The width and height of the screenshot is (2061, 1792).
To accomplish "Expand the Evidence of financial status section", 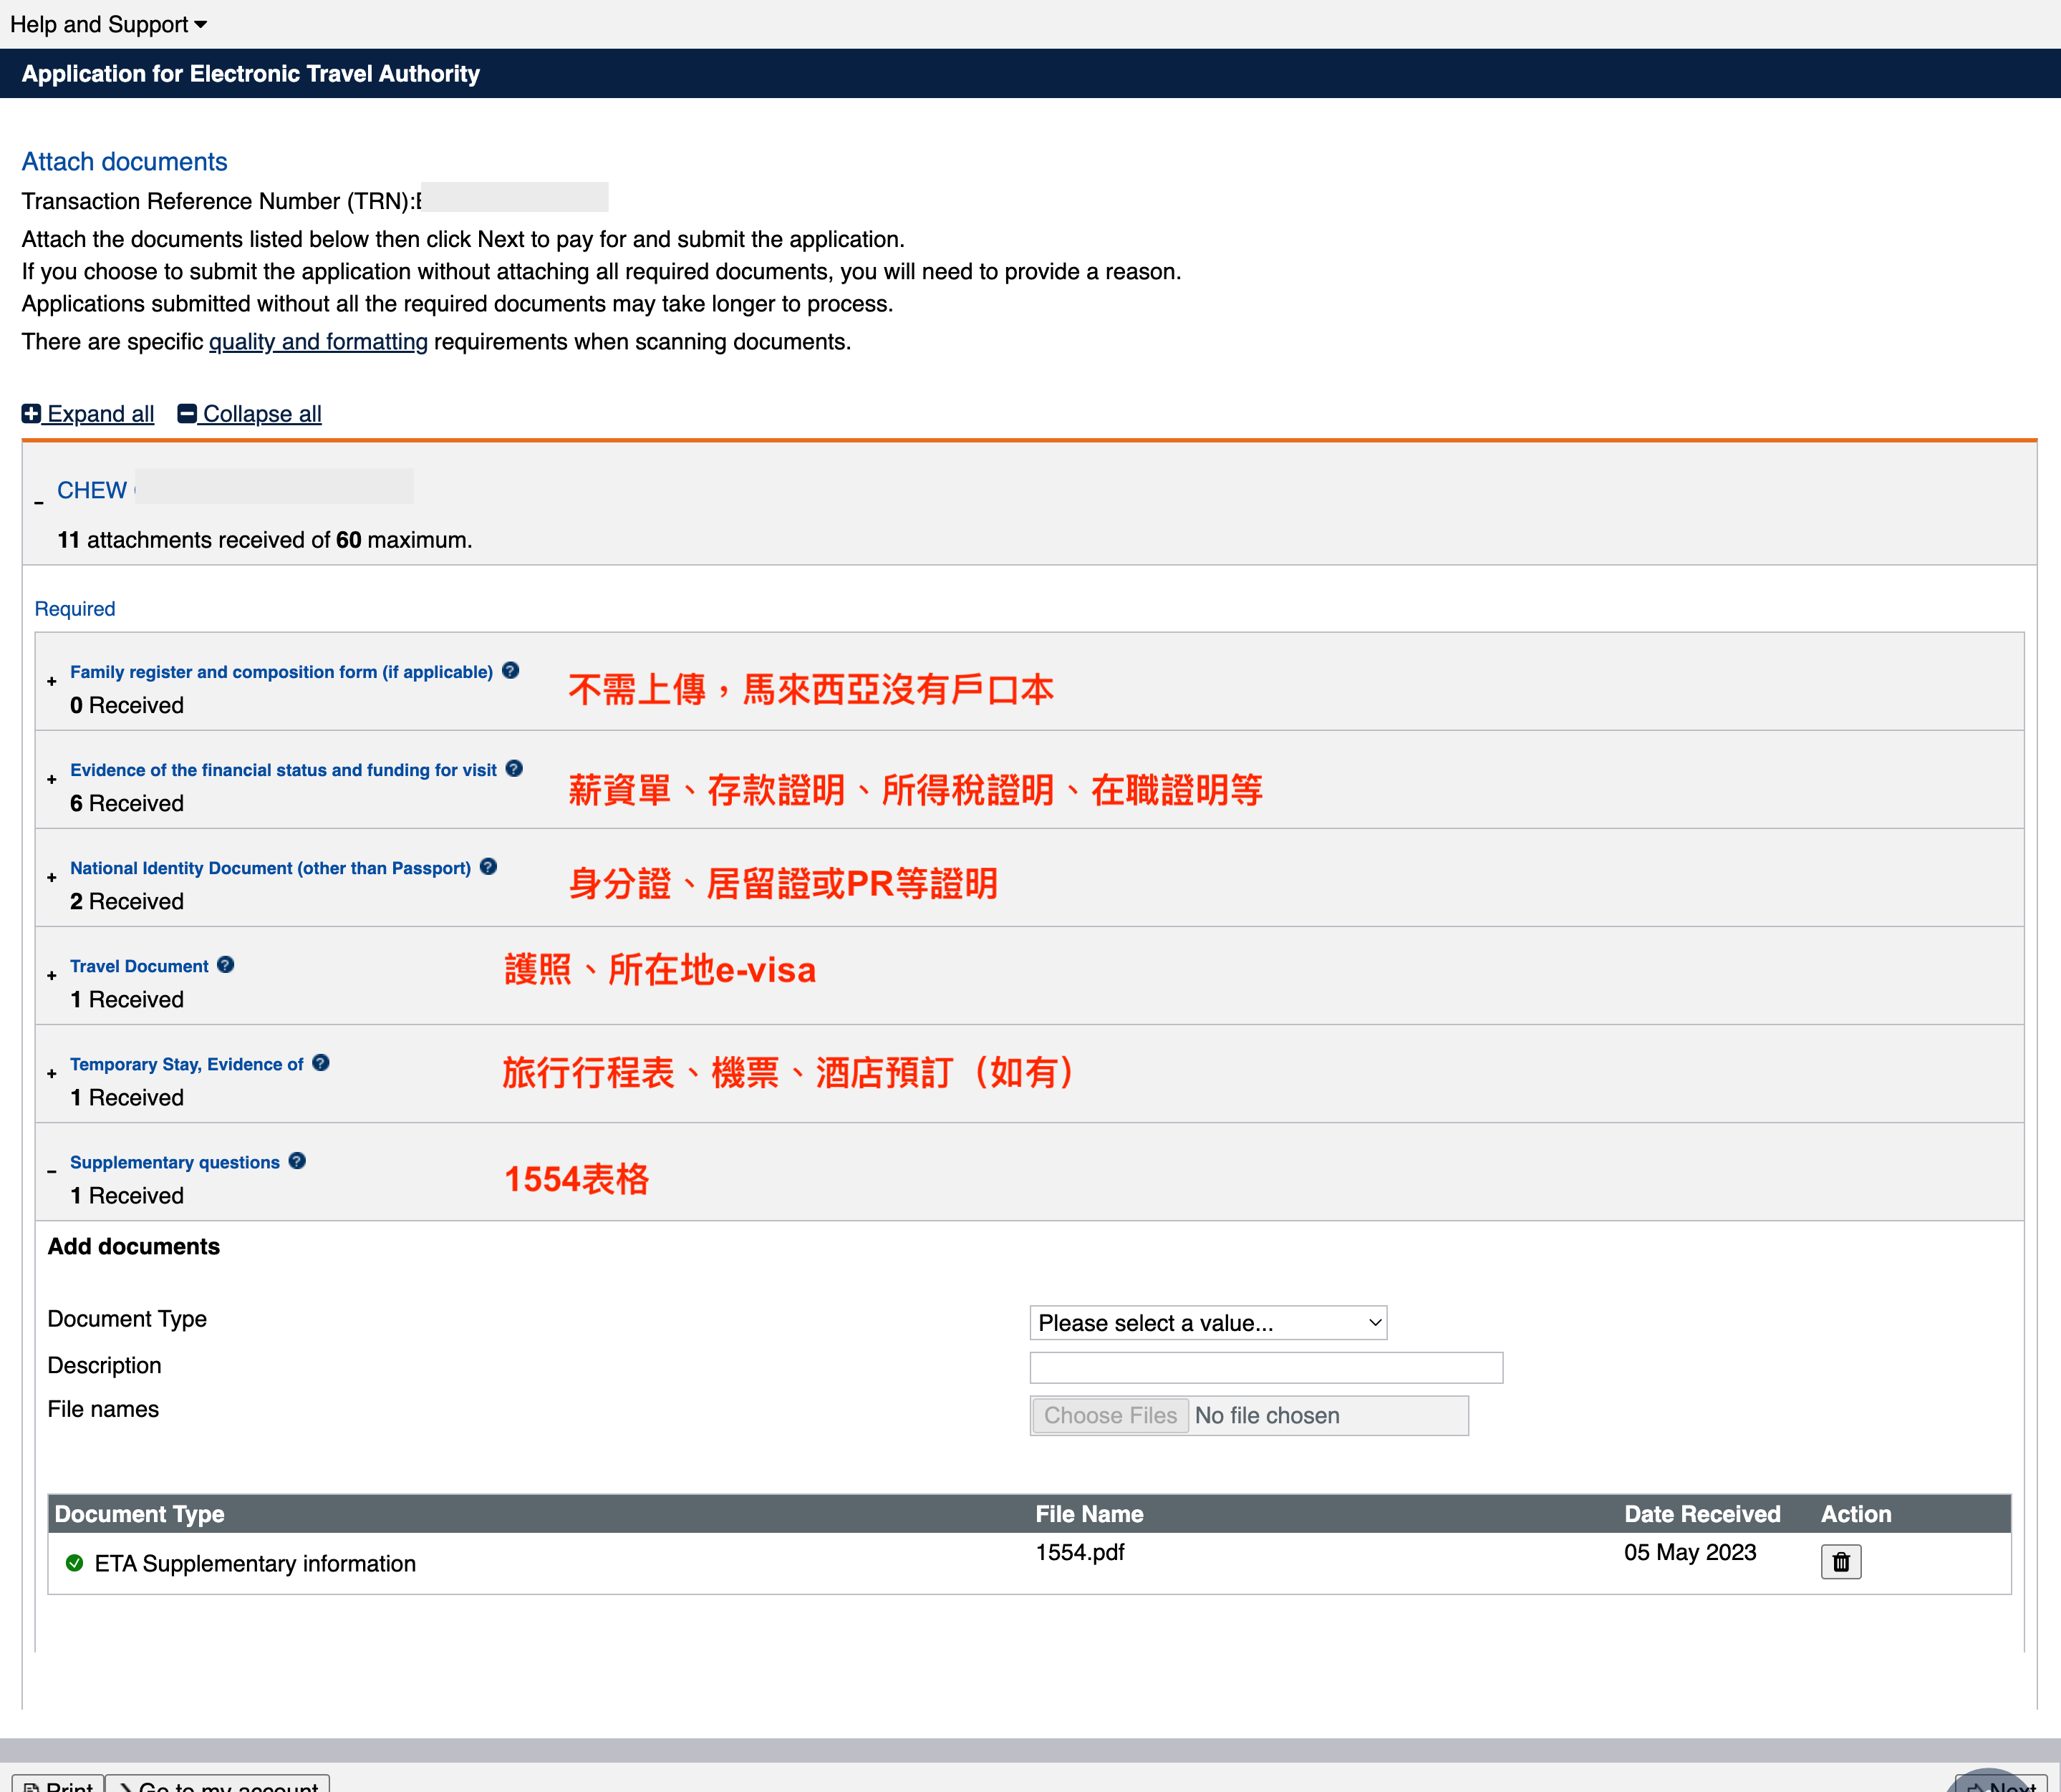I will click(52, 780).
